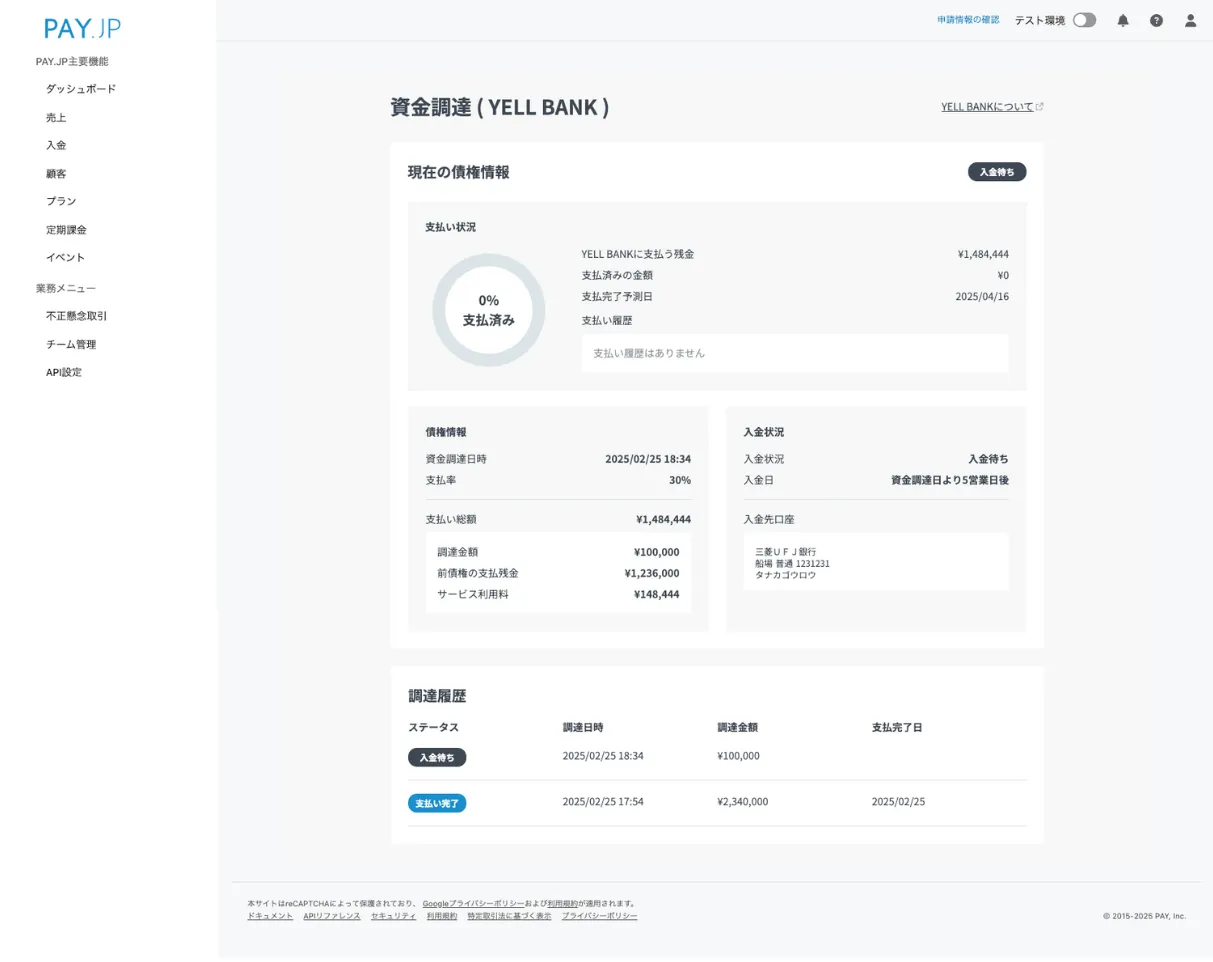
Task: Click the 支払率 value 30%
Action: tap(680, 480)
